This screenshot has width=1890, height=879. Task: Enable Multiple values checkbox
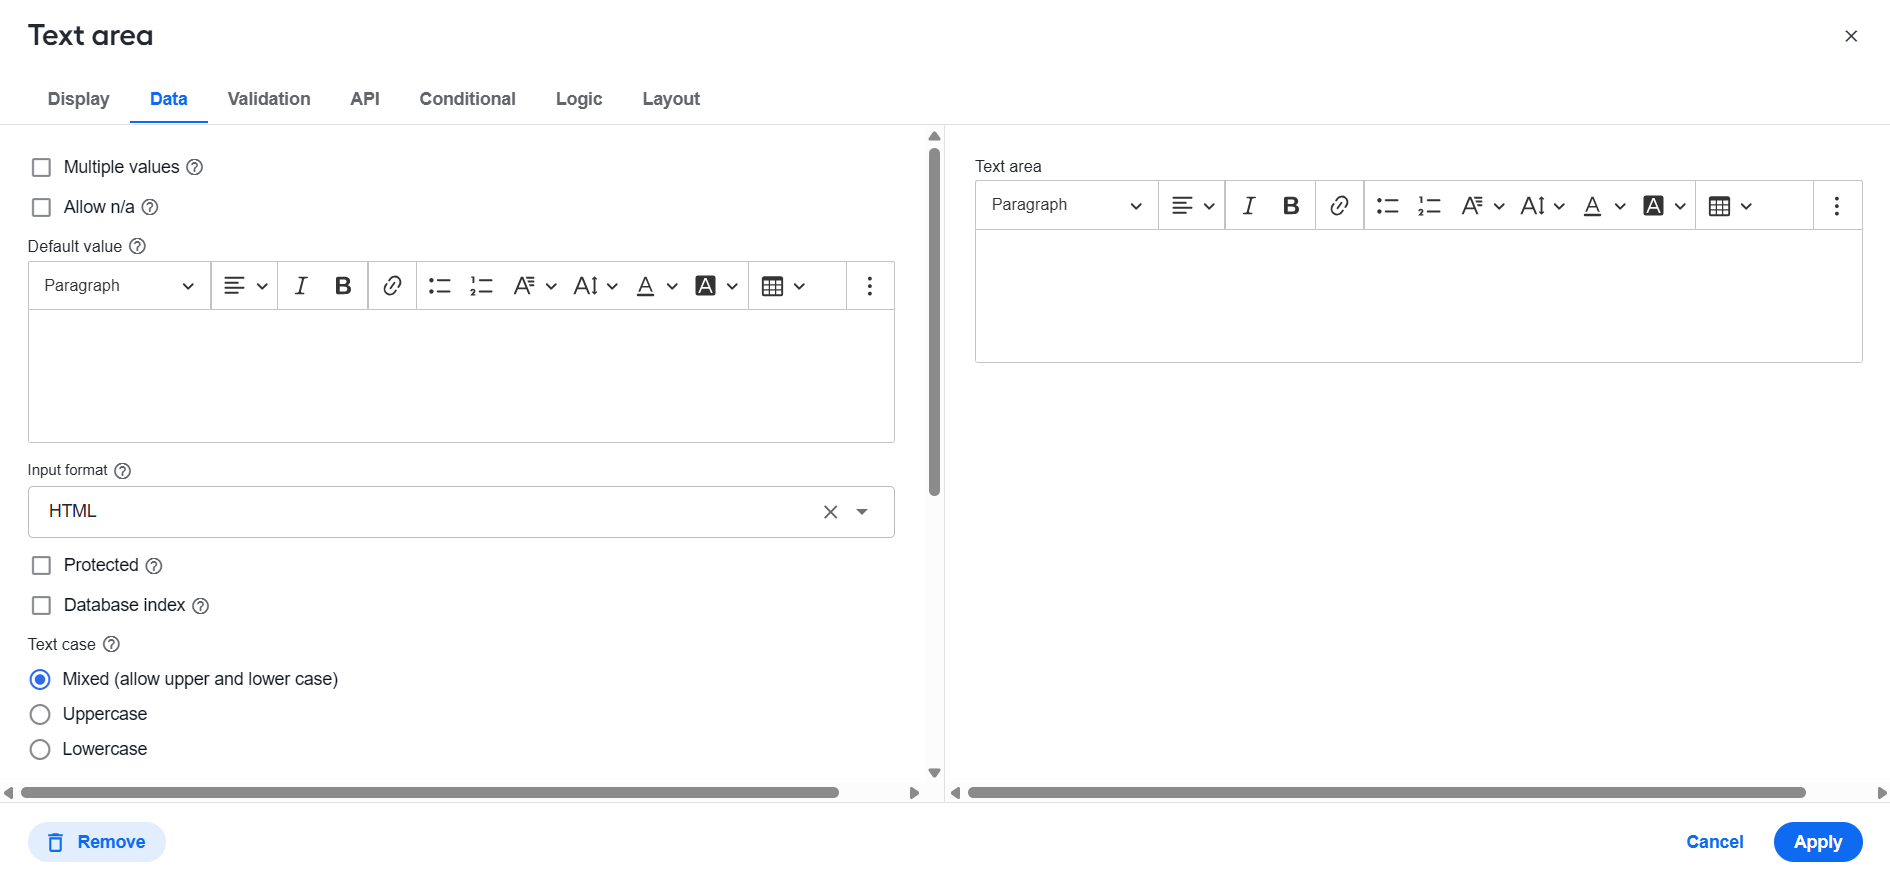click(41, 167)
